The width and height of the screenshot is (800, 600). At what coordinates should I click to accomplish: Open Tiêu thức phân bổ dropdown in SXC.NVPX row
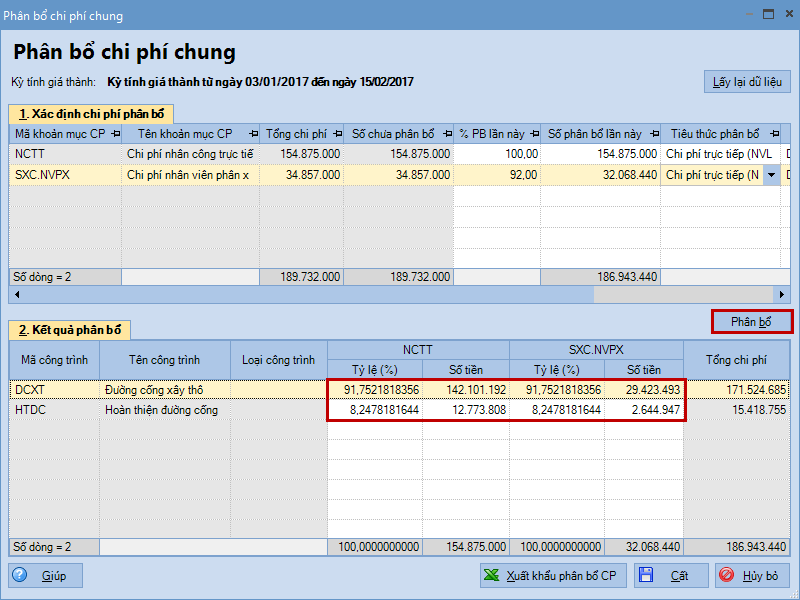(771, 175)
